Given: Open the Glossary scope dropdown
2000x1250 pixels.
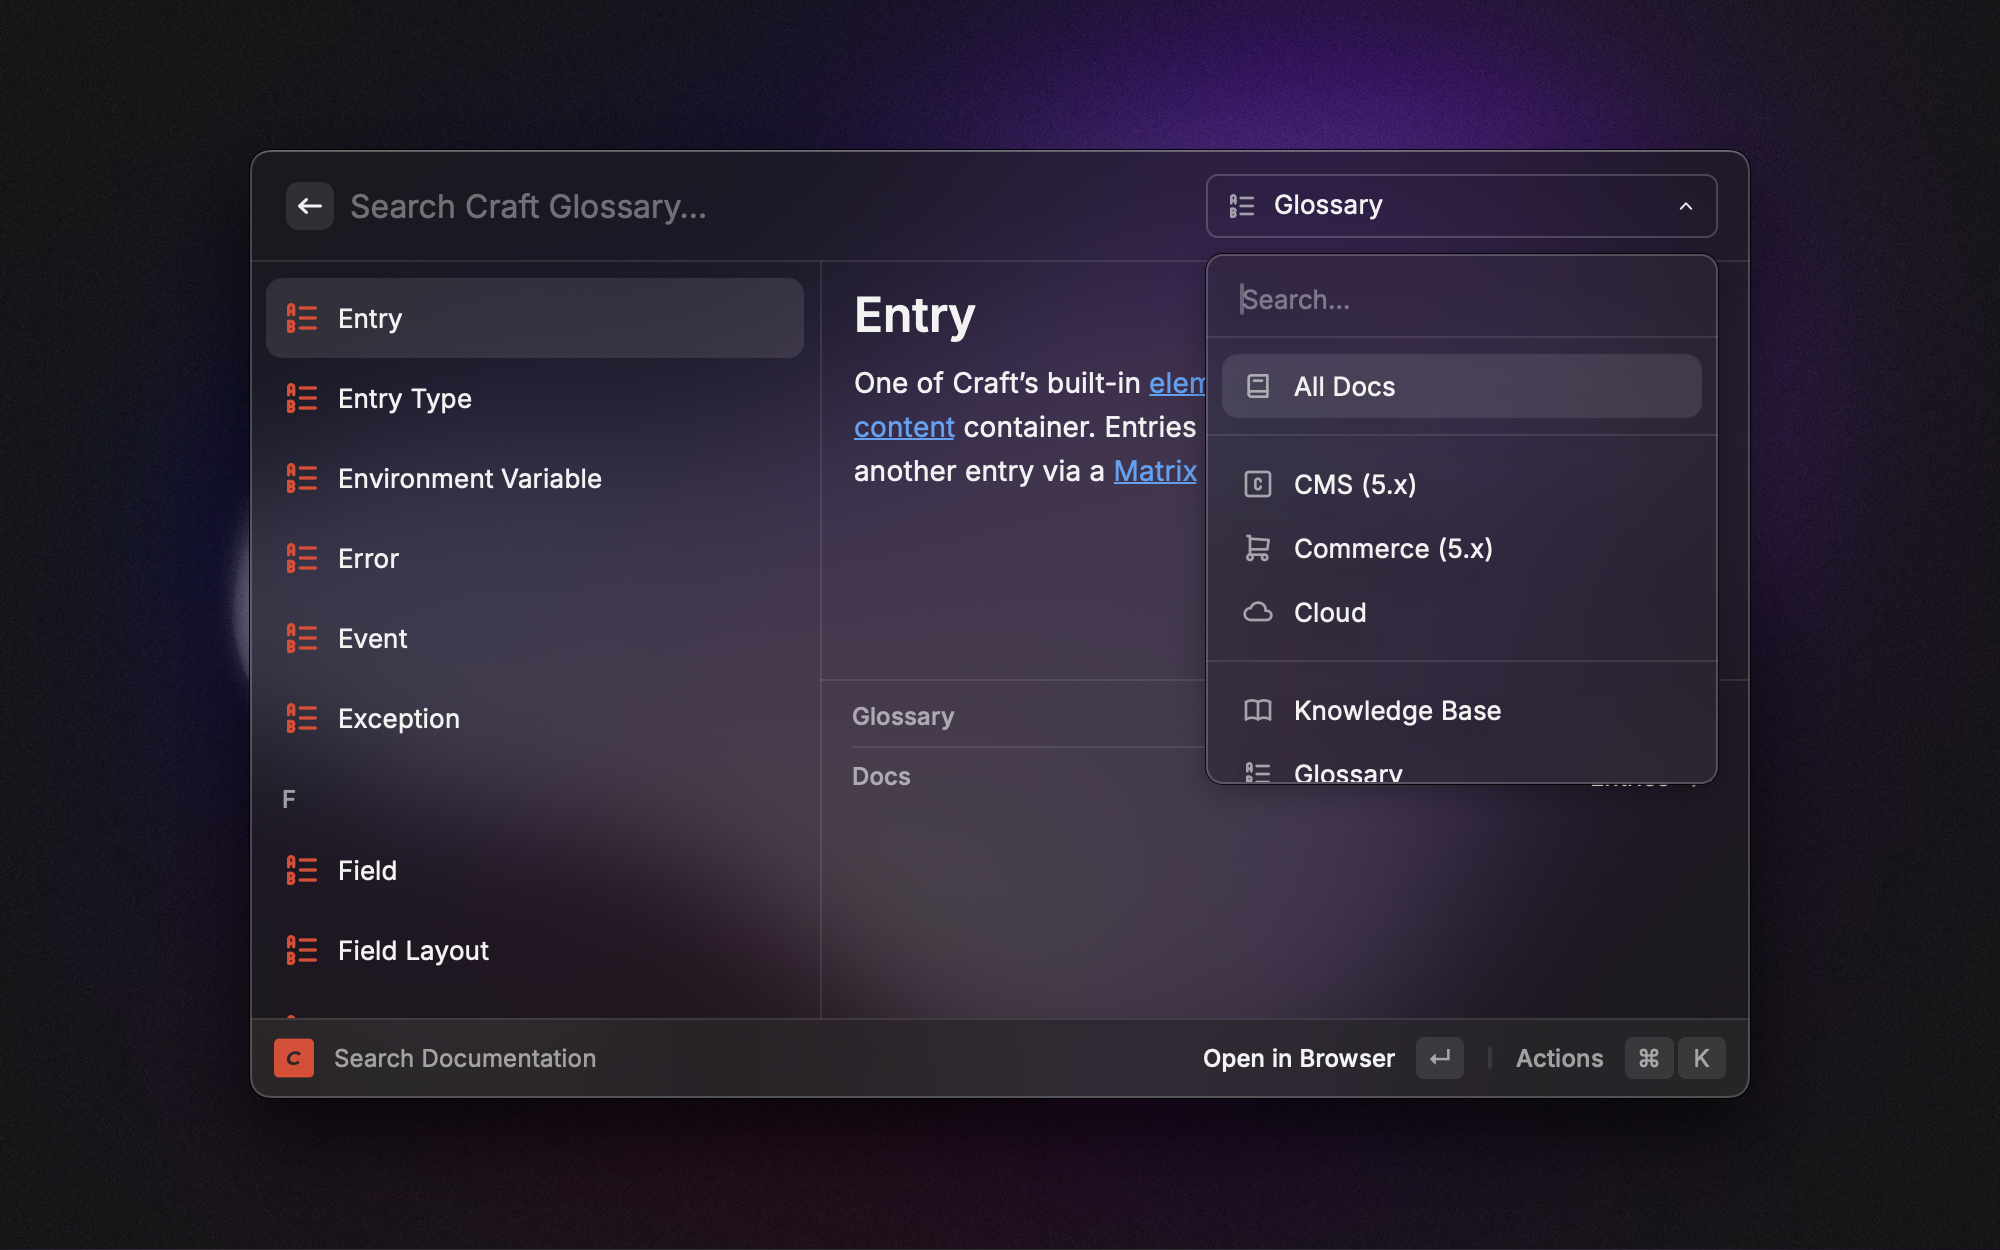Looking at the screenshot, I should 1460,206.
